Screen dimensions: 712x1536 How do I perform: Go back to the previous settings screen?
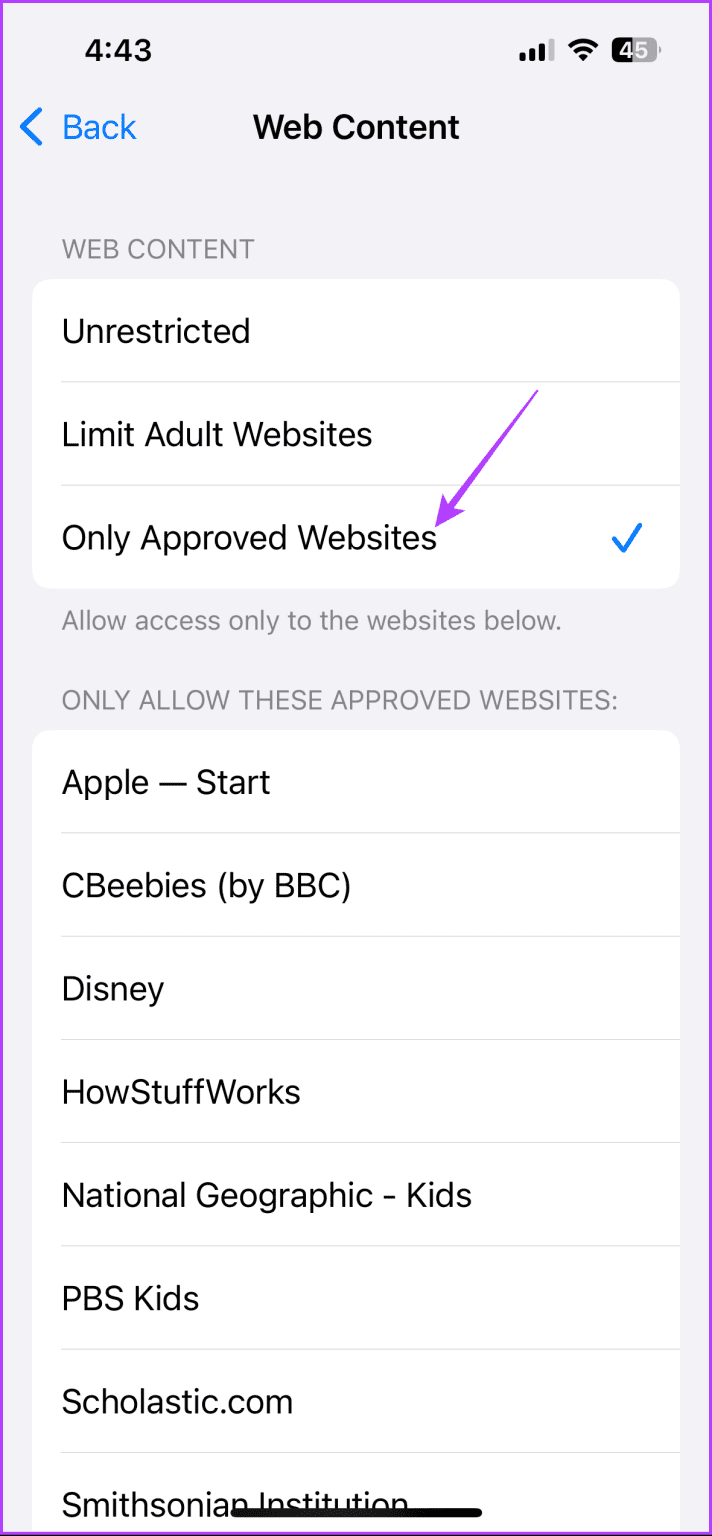click(x=78, y=127)
